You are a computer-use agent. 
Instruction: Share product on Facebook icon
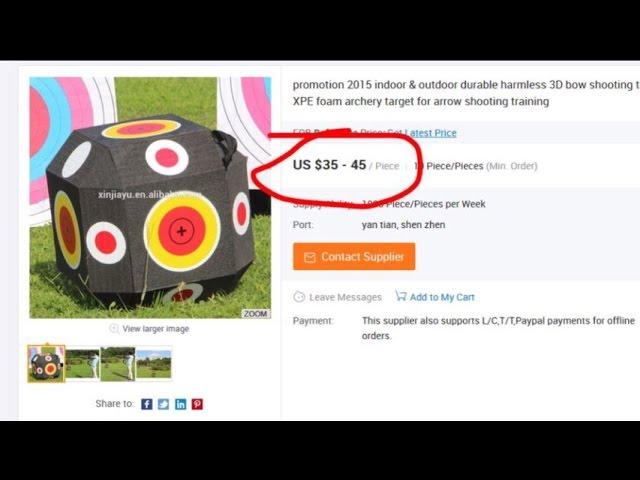[x=147, y=404]
